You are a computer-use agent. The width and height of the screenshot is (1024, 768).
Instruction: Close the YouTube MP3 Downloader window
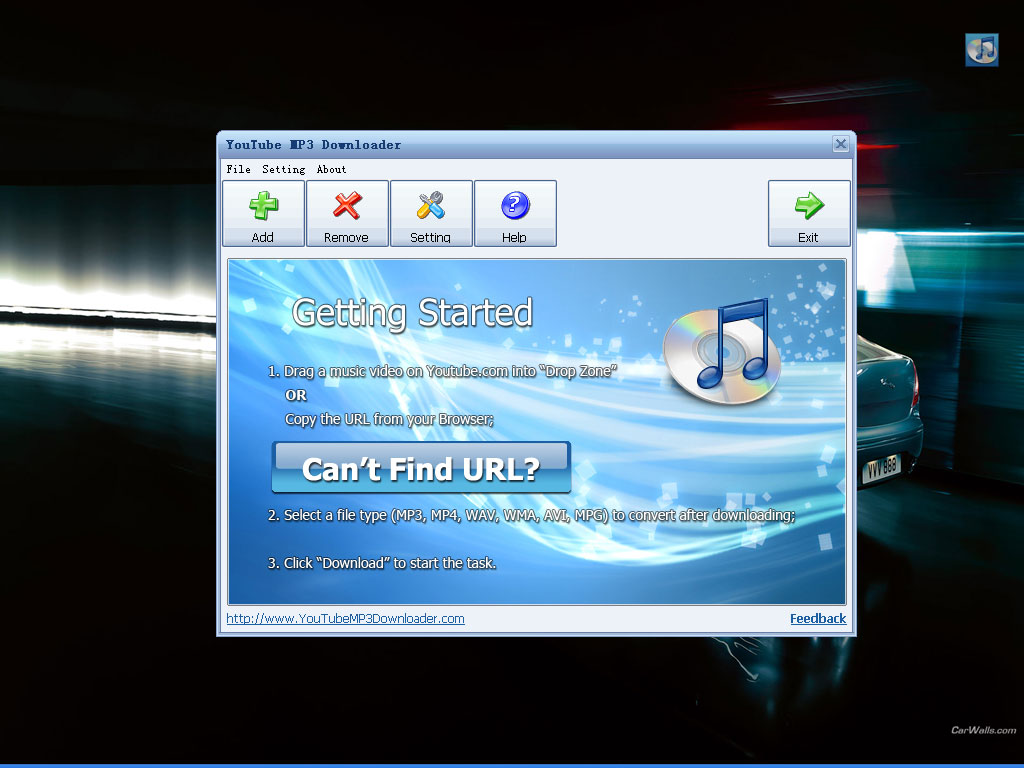[840, 144]
